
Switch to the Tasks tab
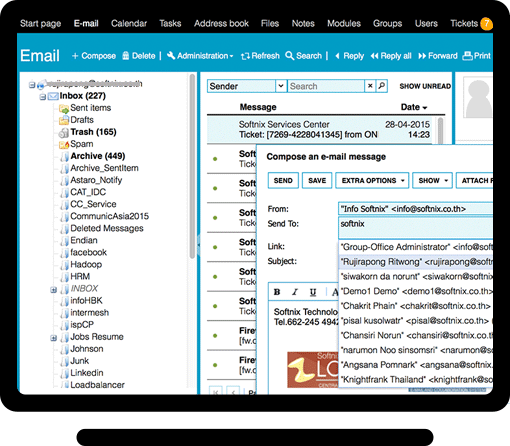tap(170, 23)
